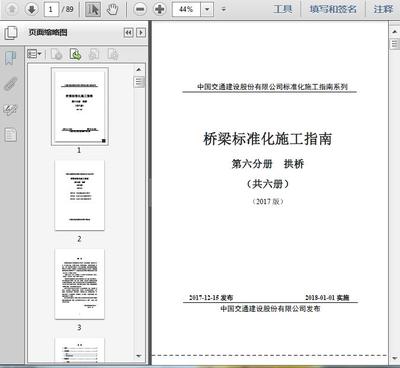Click the header 中国交通建设股份有限公司标准化施工指南系列
The height and width of the screenshot is (368, 400).
[272, 87]
